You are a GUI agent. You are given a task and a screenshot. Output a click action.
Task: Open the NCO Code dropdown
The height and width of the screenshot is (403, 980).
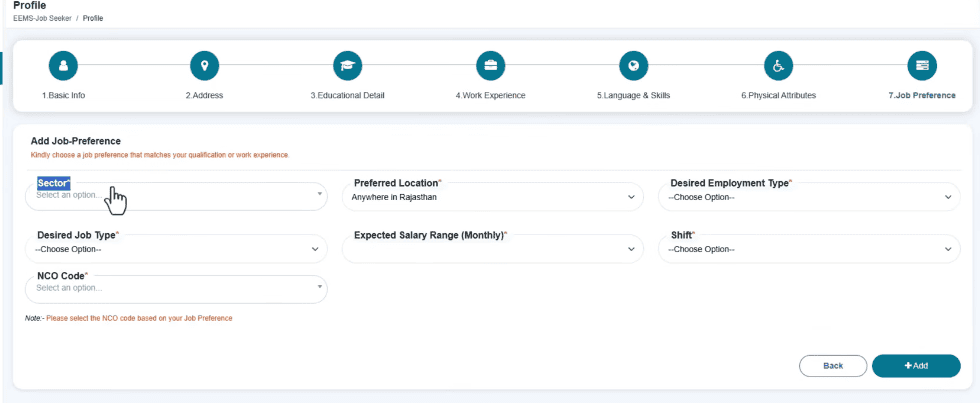click(x=176, y=289)
